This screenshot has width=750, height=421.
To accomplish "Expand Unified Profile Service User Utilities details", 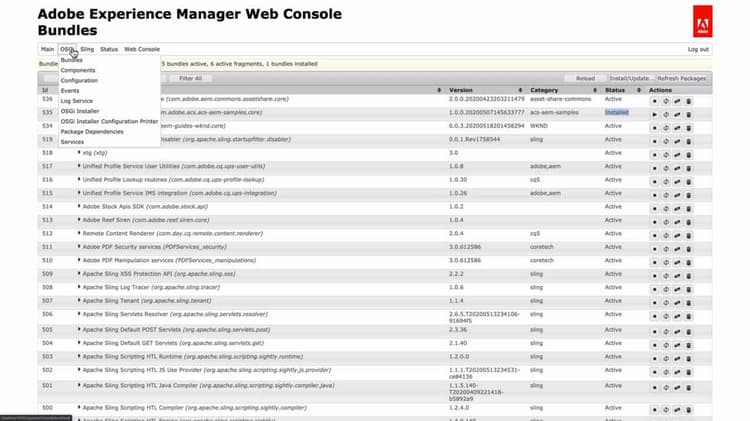I will (79, 166).
